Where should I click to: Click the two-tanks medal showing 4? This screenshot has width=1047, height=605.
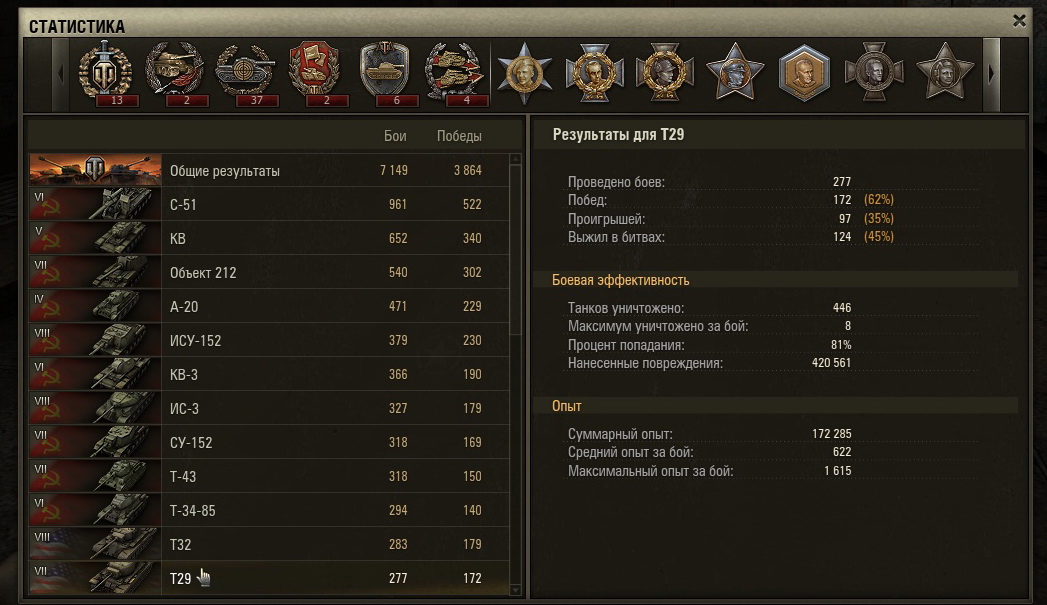coord(455,72)
